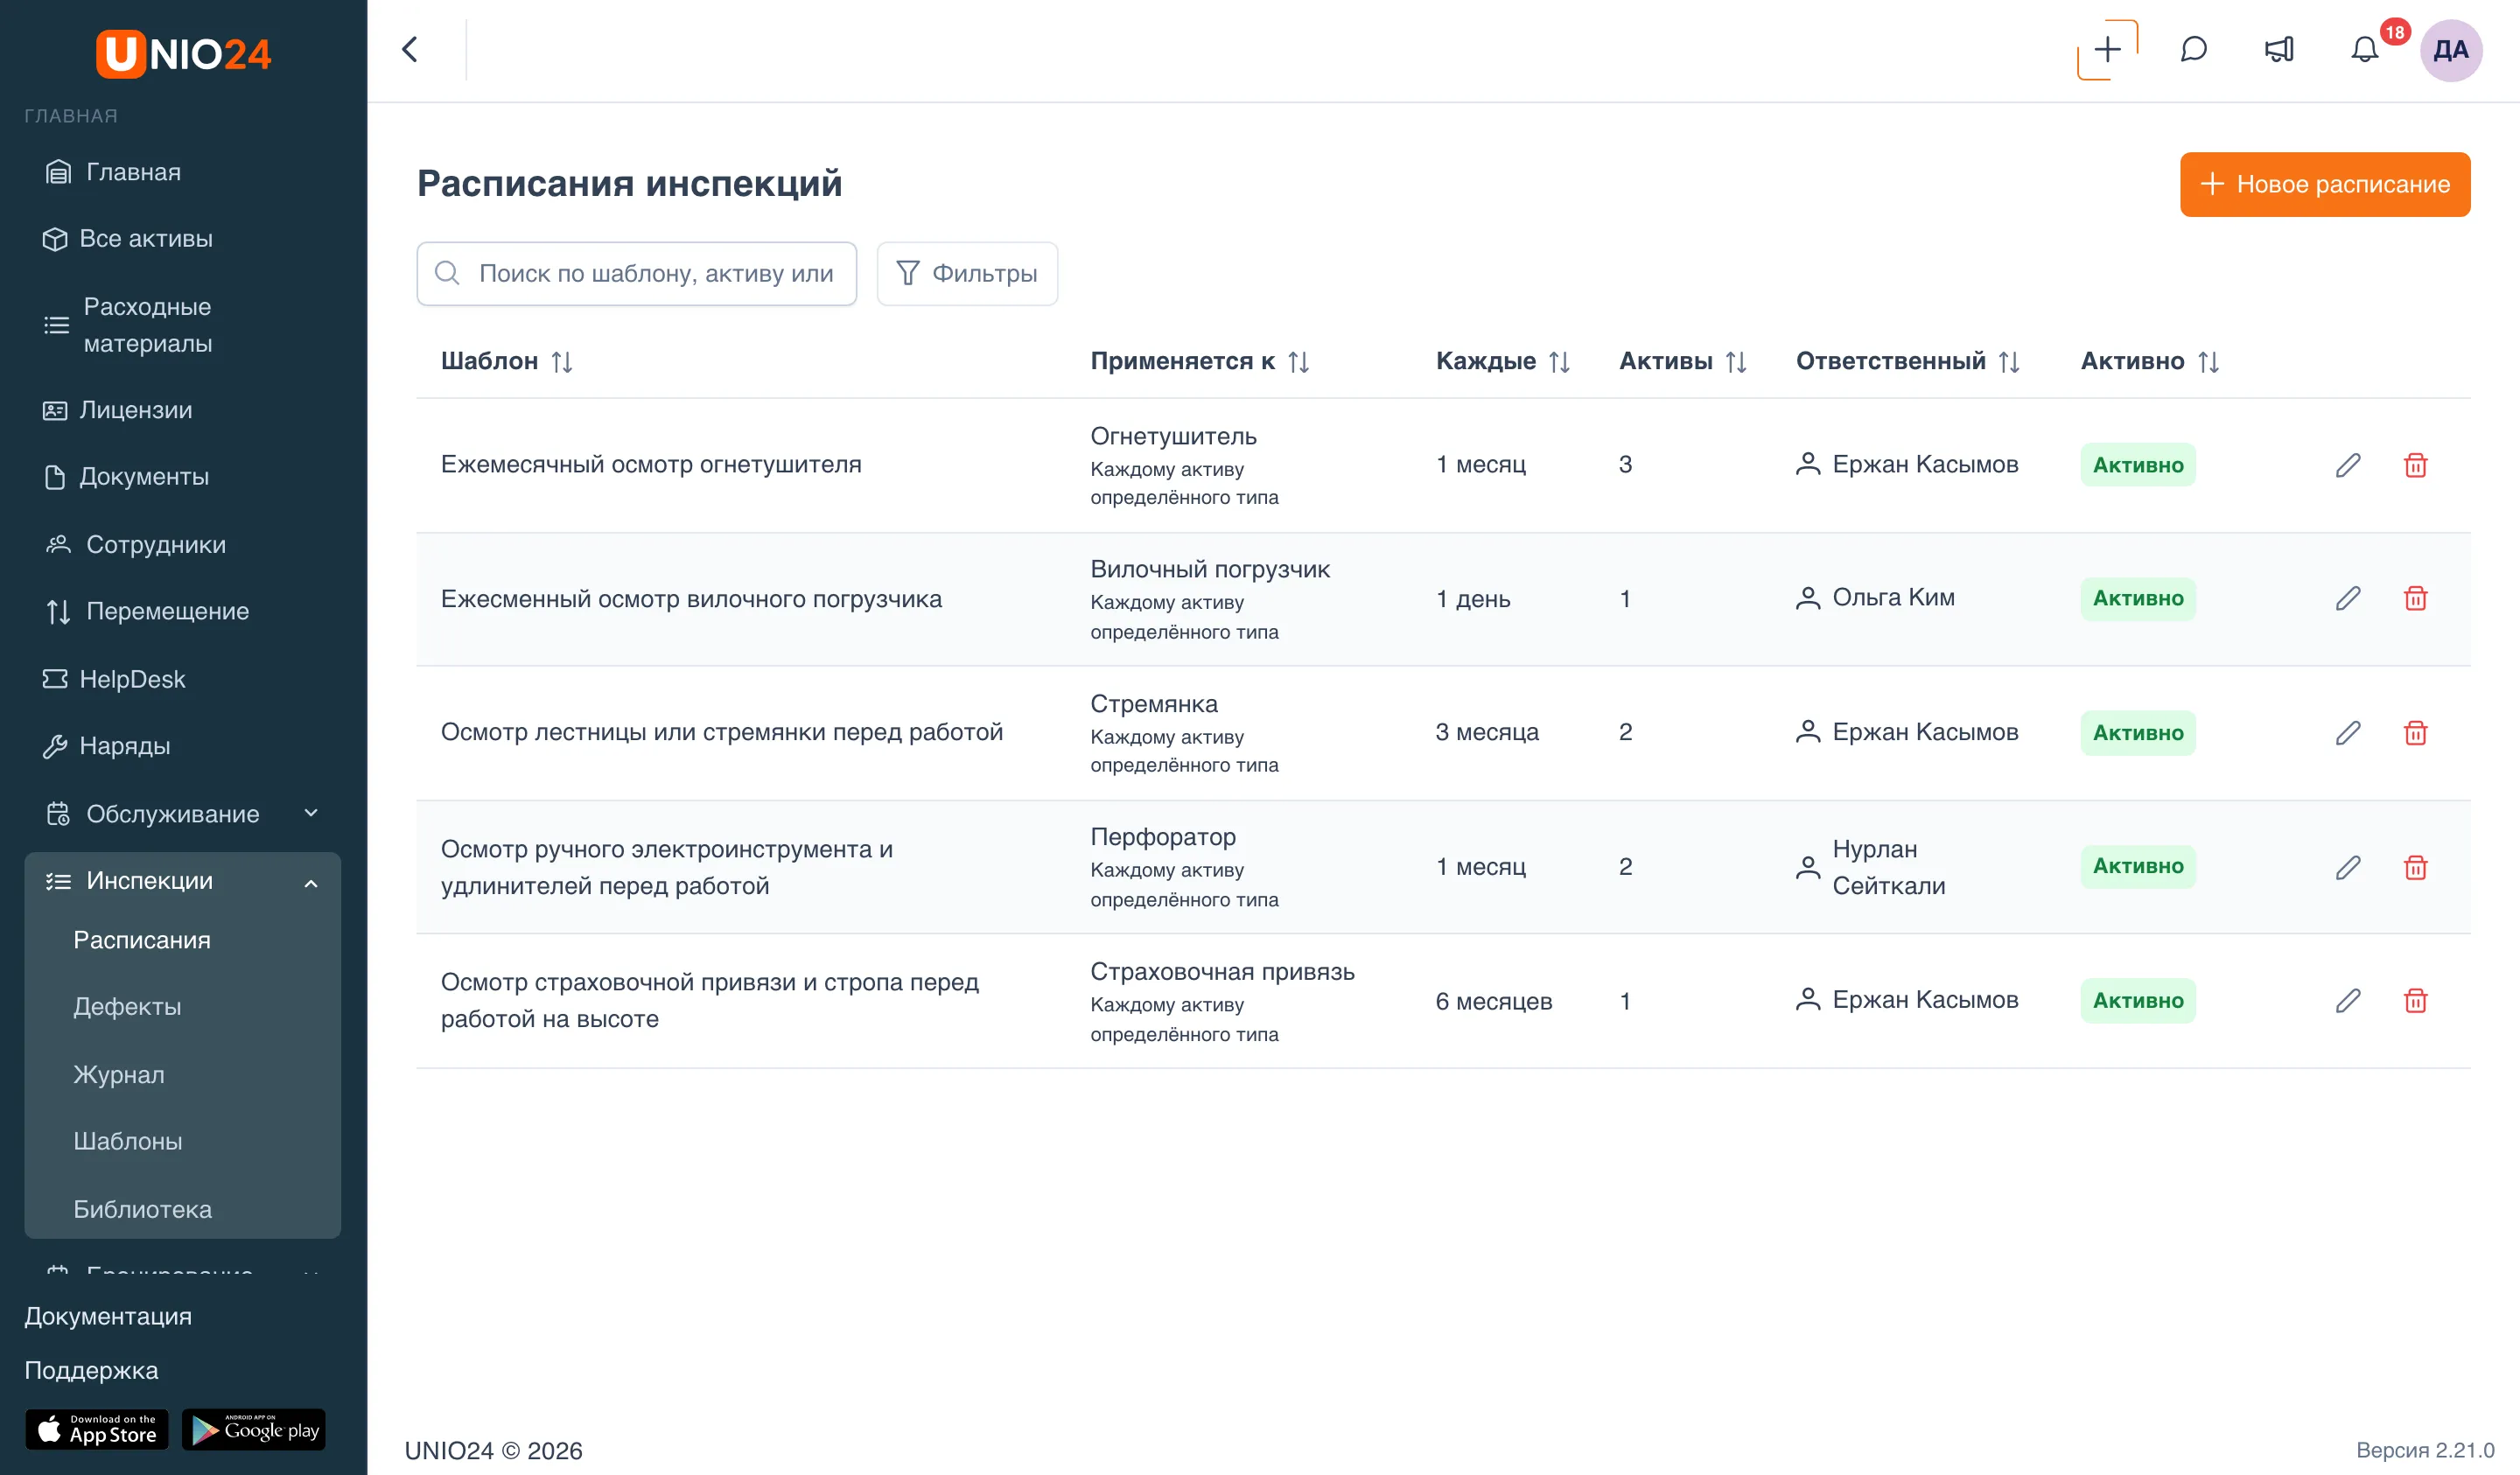Viewport: 2520px width, 1475px height.
Task: Edit the Осмотр лестницы или стремянки schedule
Action: pyautogui.click(x=2348, y=733)
